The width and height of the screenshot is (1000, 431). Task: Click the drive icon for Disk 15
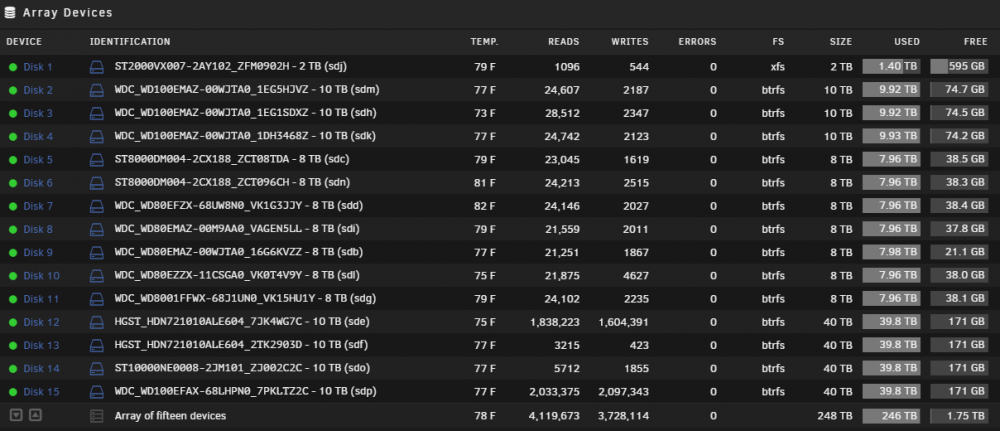[96, 391]
